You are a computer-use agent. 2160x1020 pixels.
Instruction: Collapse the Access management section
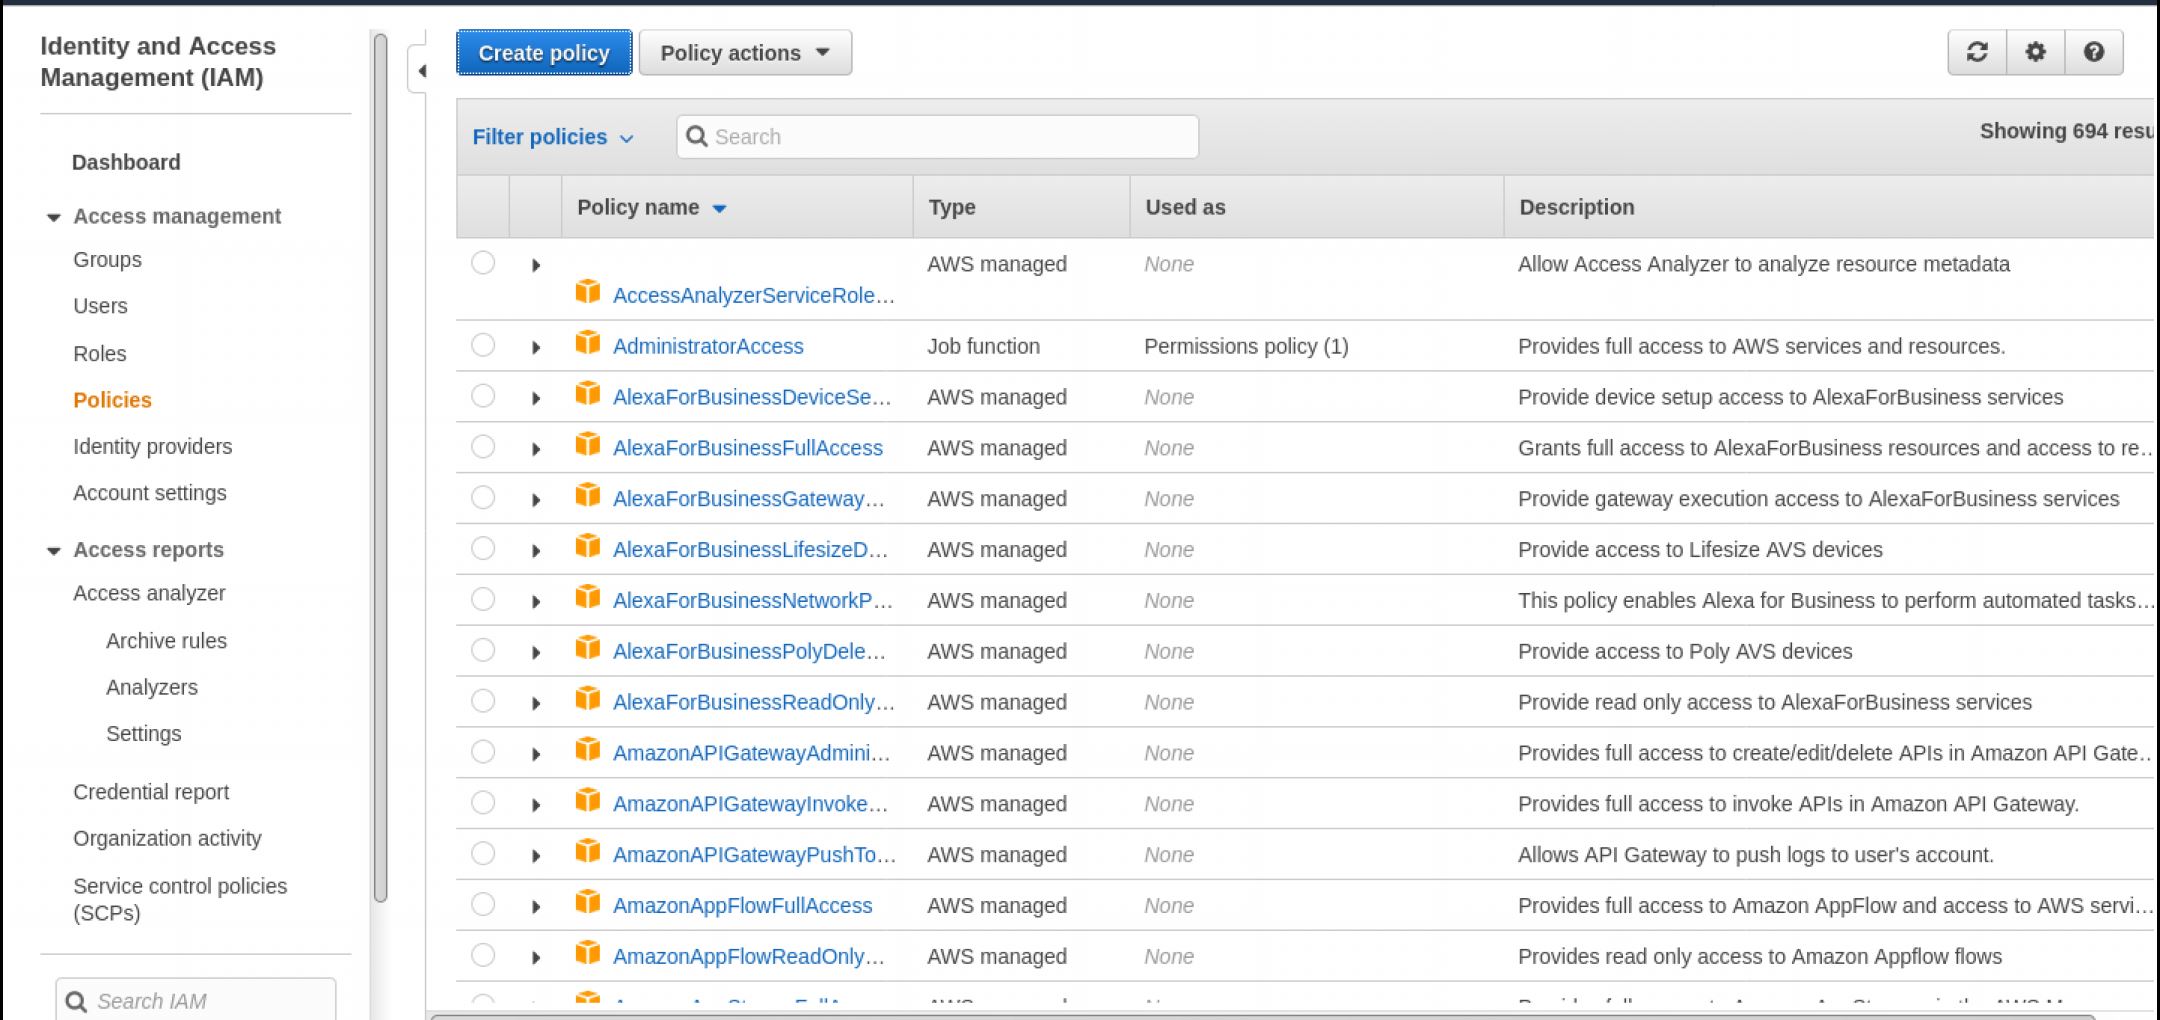pyautogui.click(x=54, y=217)
